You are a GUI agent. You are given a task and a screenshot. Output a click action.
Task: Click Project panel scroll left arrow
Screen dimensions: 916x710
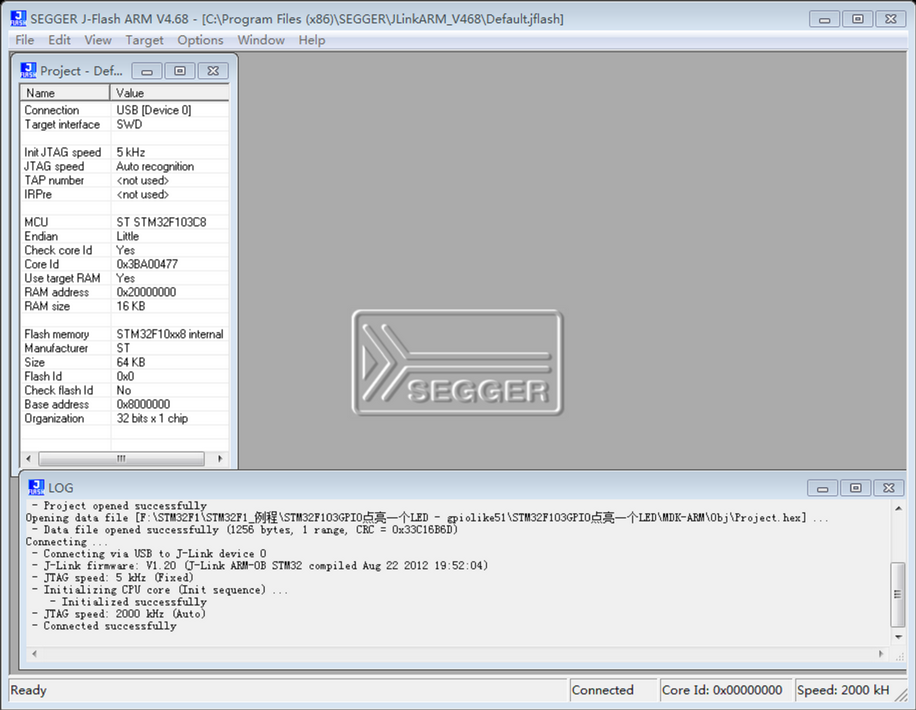[x=29, y=459]
